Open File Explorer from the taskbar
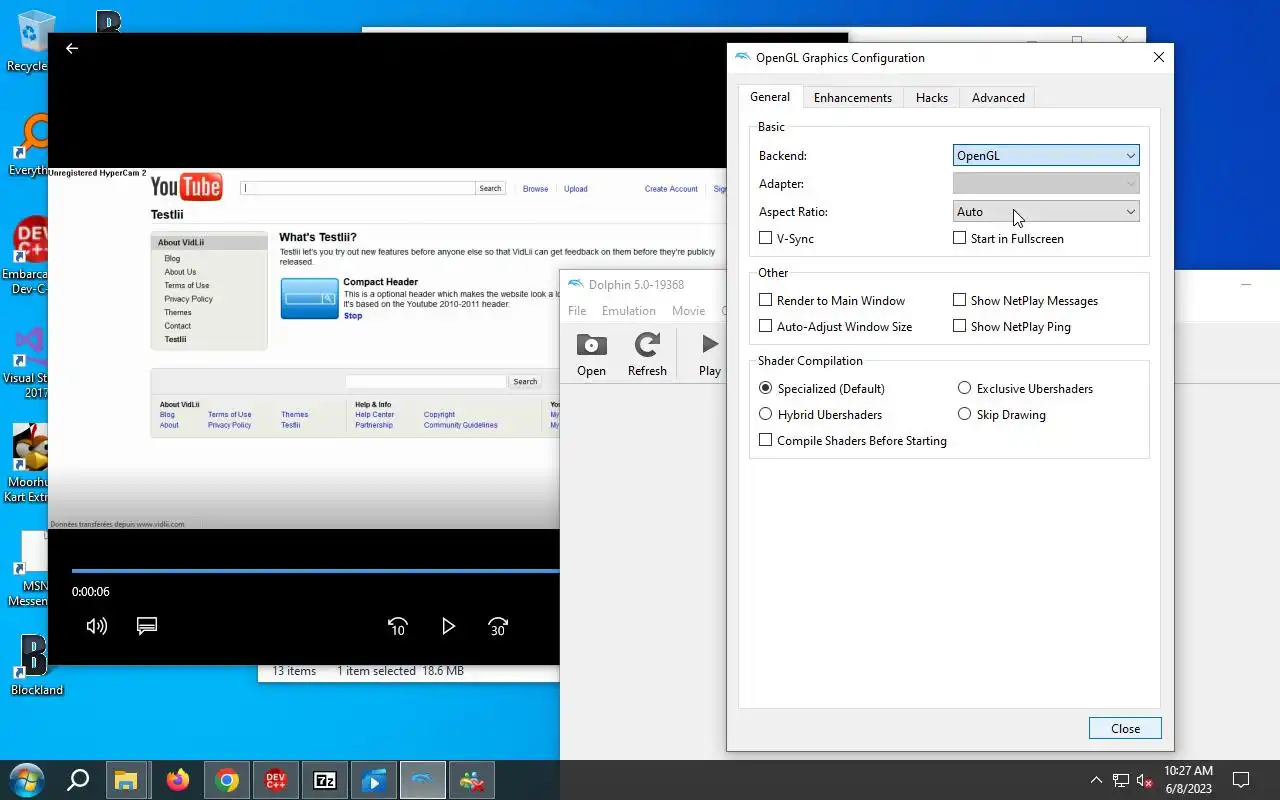 click(125, 780)
